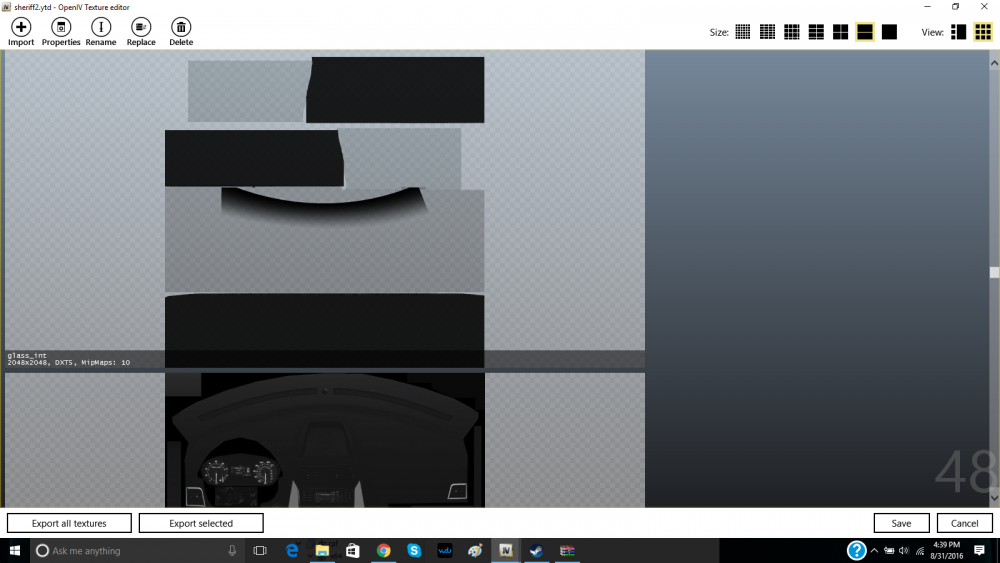The image size is (1000, 563).
Task: Open Task View on the taskbar
Action: 260,551
